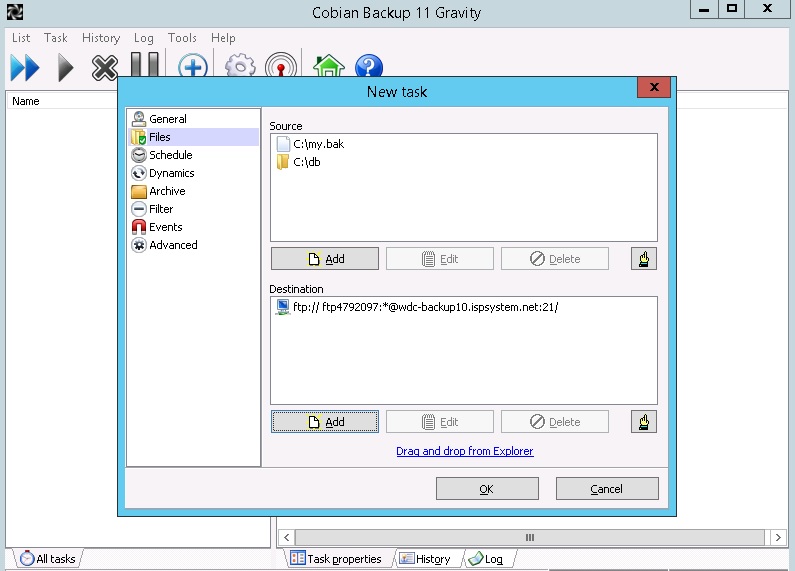Viewport: 795px width, 571px height.
Task: Open options via the gear icon
Action: click(x=240, y=65)
